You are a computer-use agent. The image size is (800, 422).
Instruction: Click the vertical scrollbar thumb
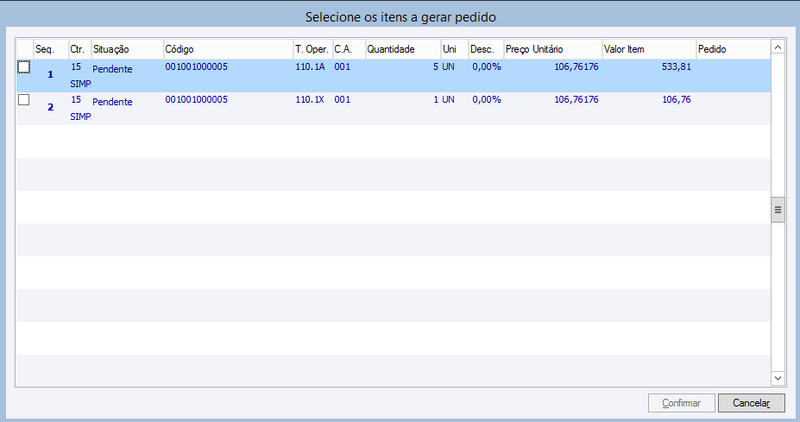[x=778, y=210]
